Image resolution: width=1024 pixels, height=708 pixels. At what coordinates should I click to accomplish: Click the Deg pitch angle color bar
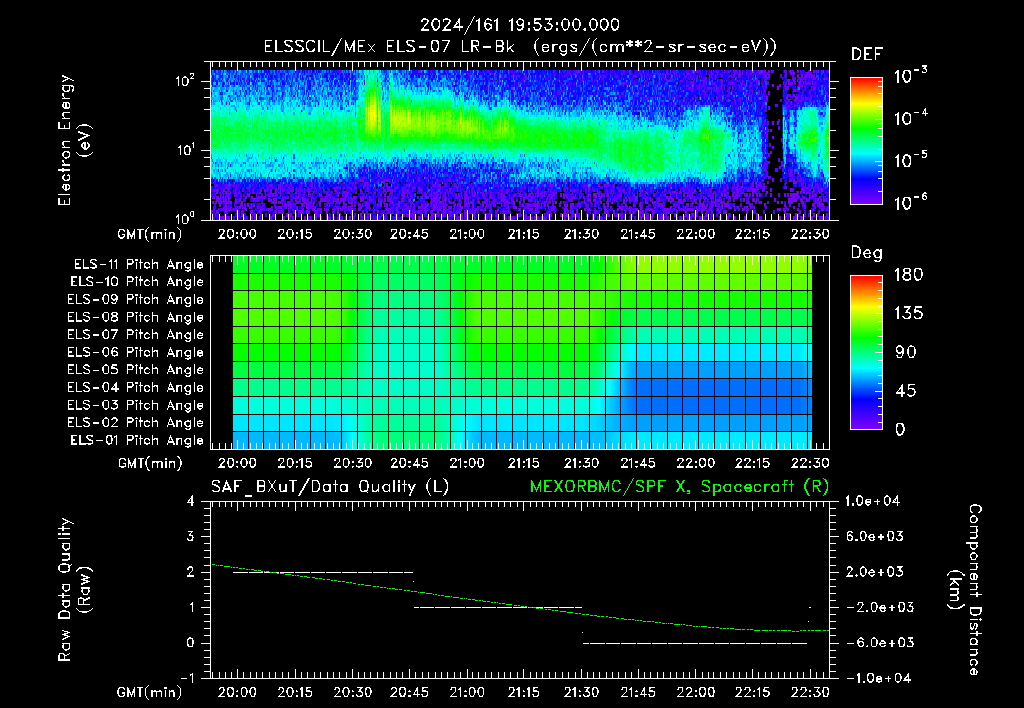[867, 353]
